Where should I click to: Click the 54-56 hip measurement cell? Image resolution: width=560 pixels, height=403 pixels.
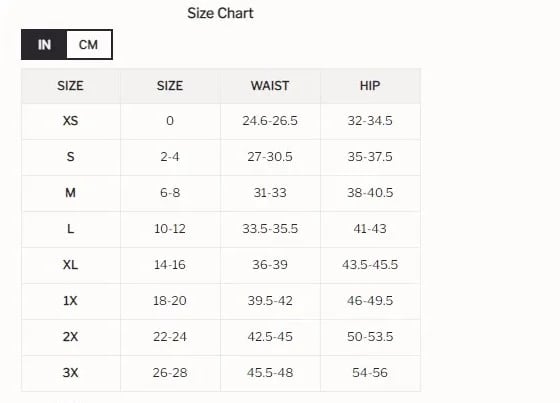coord(370,373)
